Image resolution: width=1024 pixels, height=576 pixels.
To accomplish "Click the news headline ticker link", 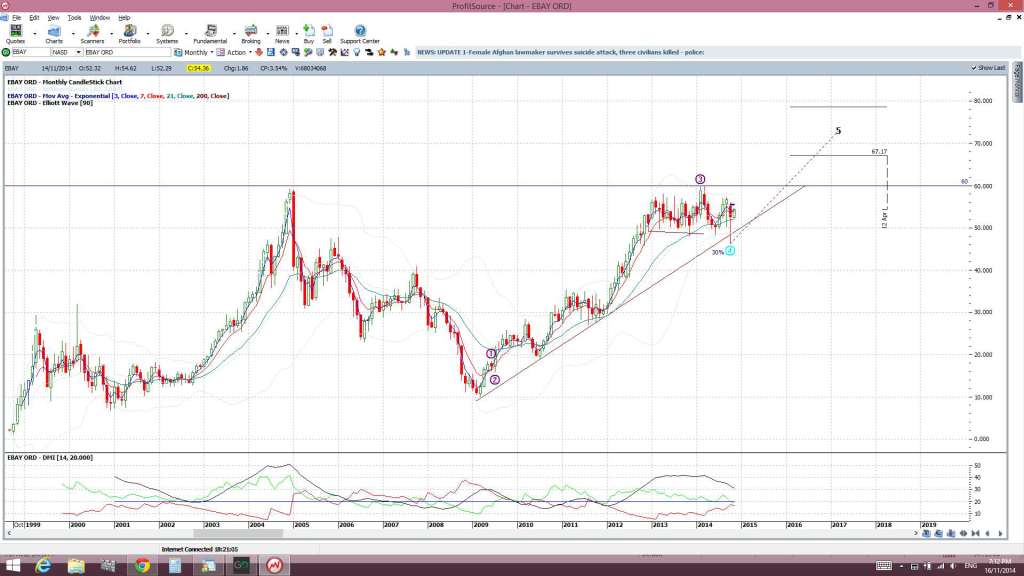I will pyautogui.click(x=560, y=52).
